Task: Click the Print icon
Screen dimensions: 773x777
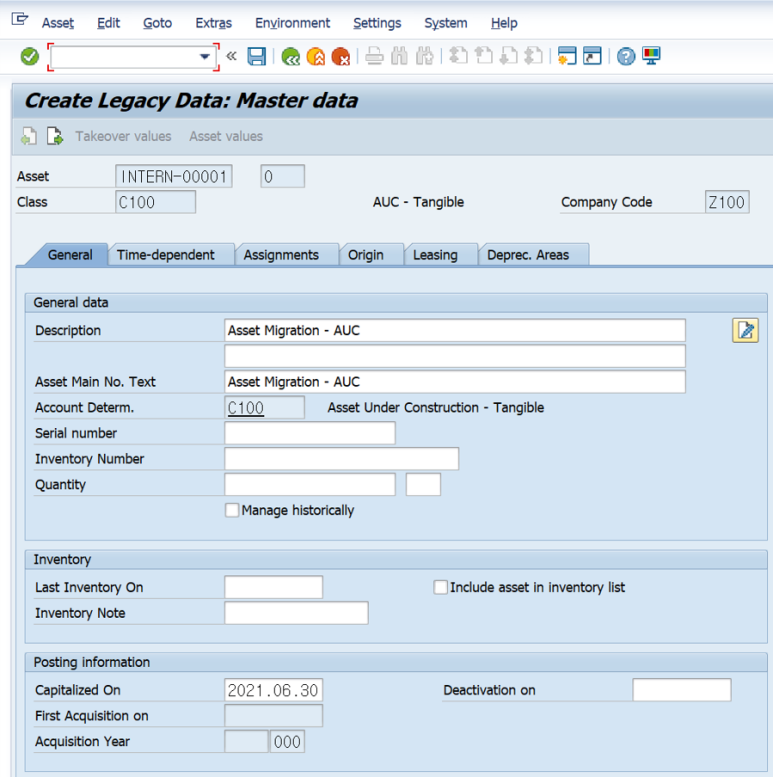Action: [374, 56]
